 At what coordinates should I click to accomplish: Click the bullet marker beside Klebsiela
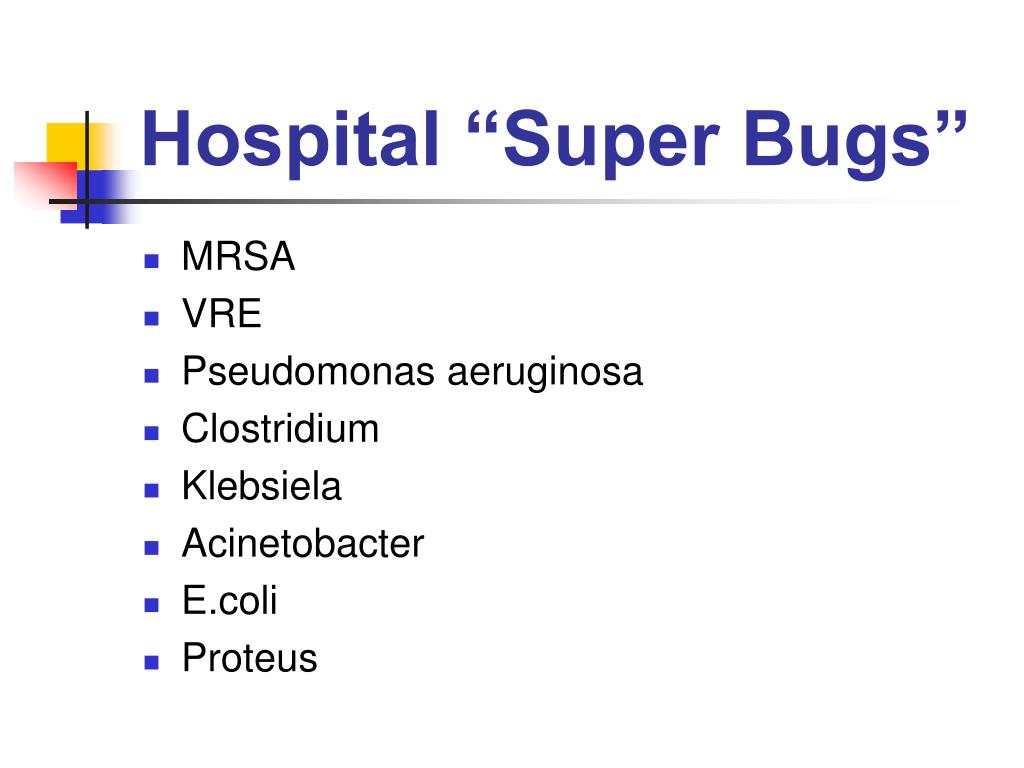coord(152,490)
